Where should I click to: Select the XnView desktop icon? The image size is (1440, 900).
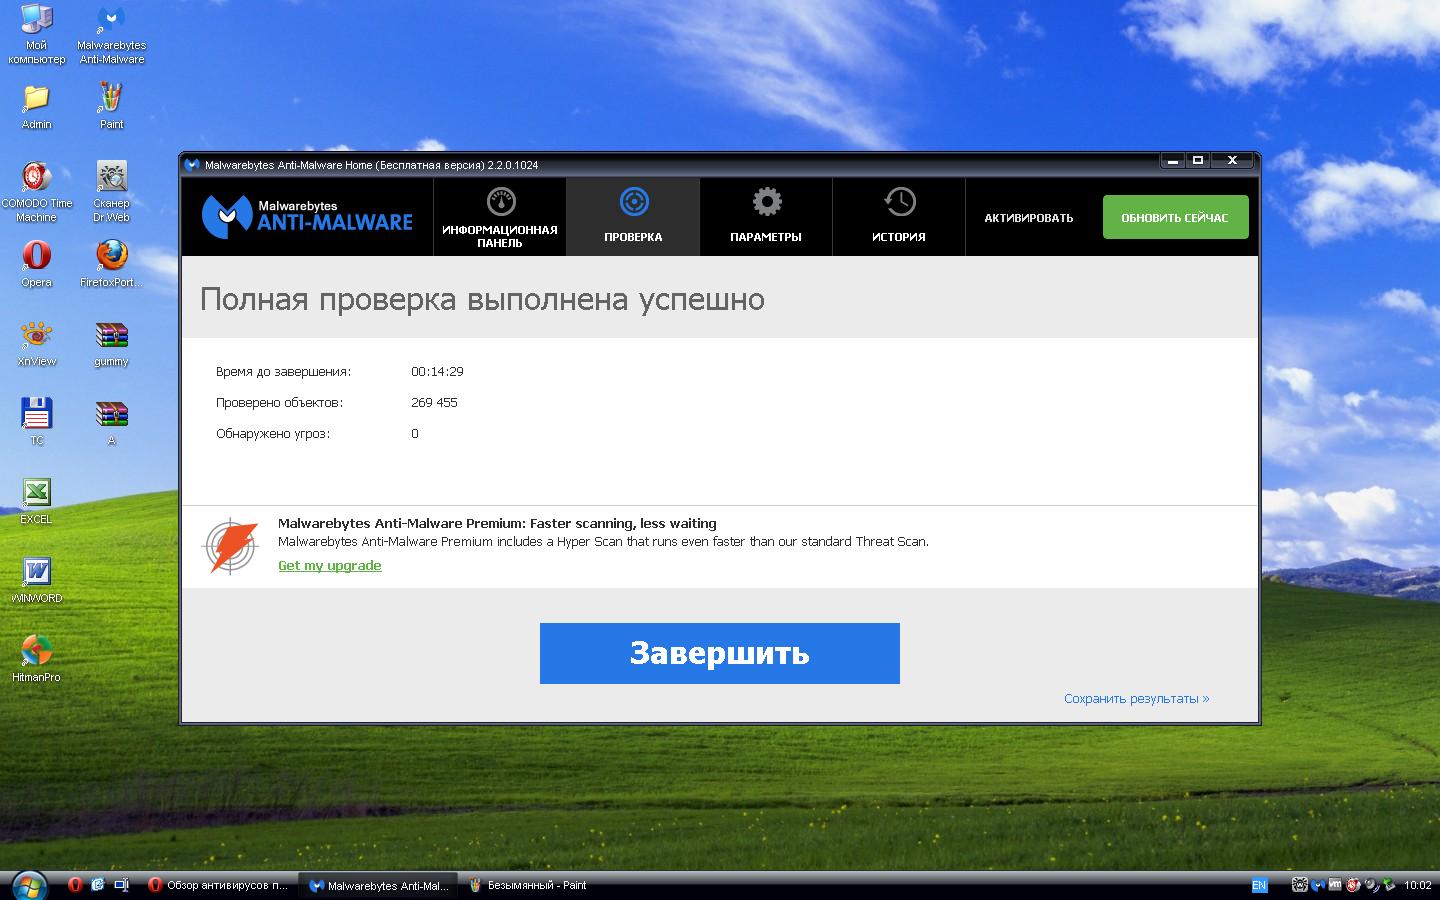(37, 343)
